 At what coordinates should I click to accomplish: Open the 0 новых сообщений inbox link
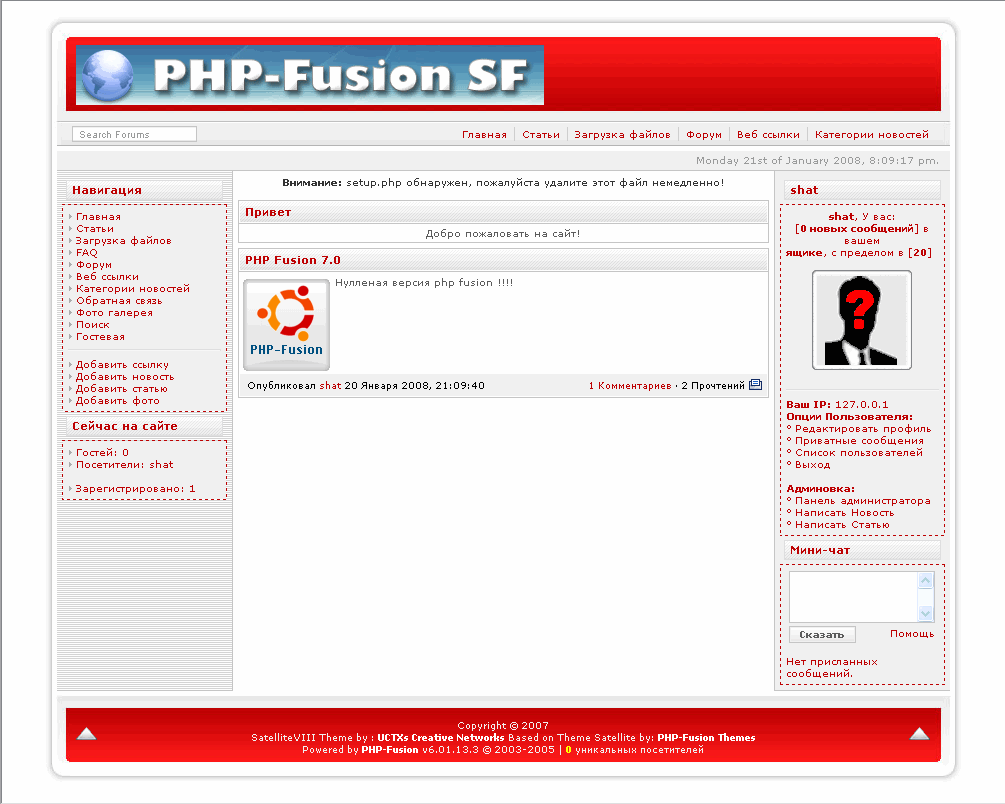click(x=857, y=229)
